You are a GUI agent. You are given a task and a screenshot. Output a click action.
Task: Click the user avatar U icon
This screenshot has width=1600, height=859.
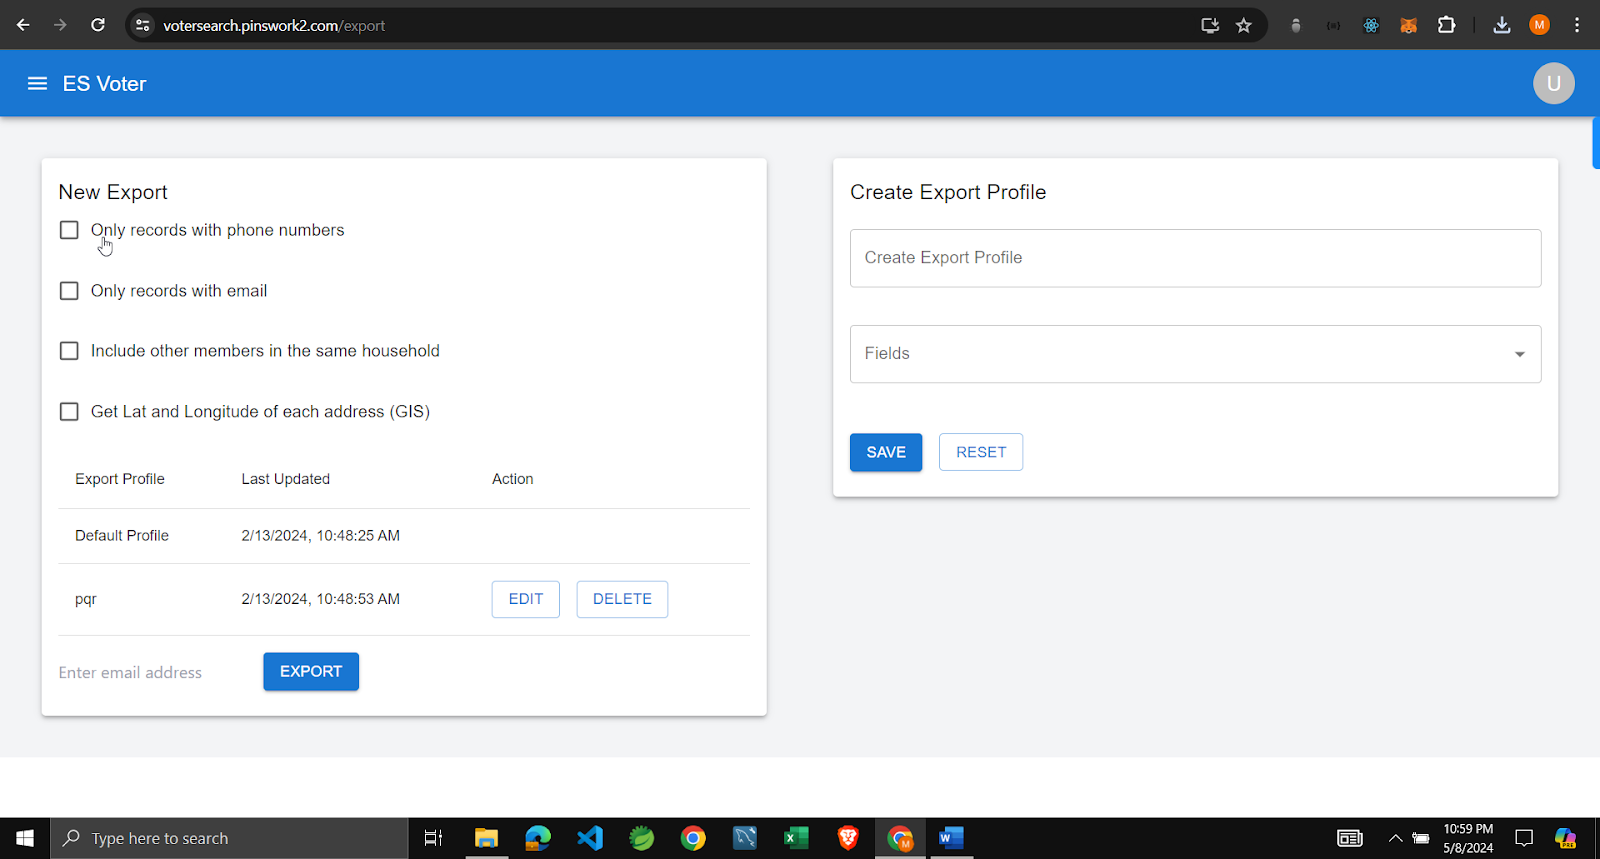pos(1553,84)
